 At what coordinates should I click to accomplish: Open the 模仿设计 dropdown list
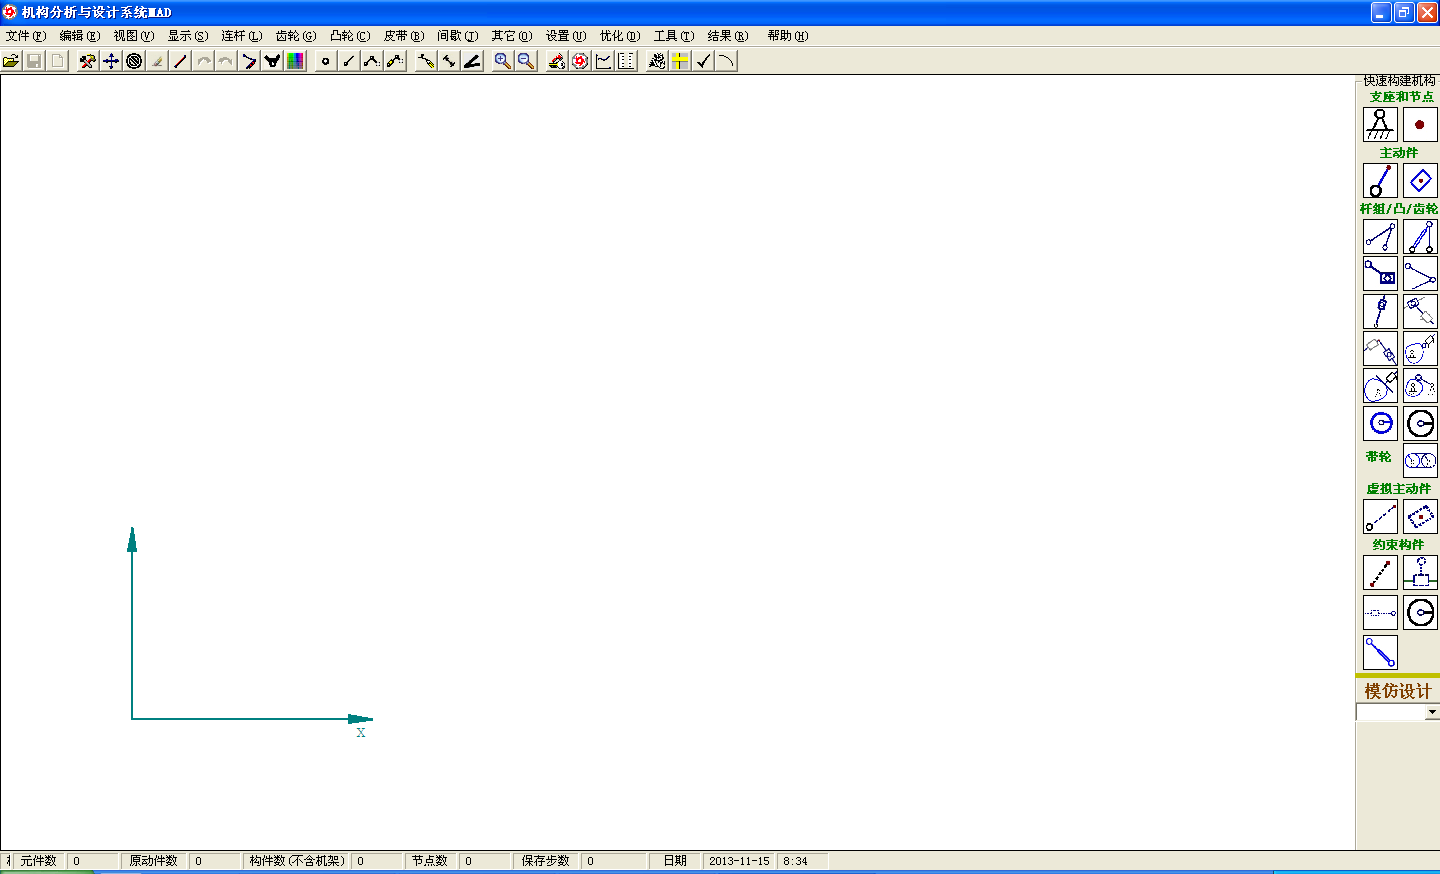point(1432,712)
